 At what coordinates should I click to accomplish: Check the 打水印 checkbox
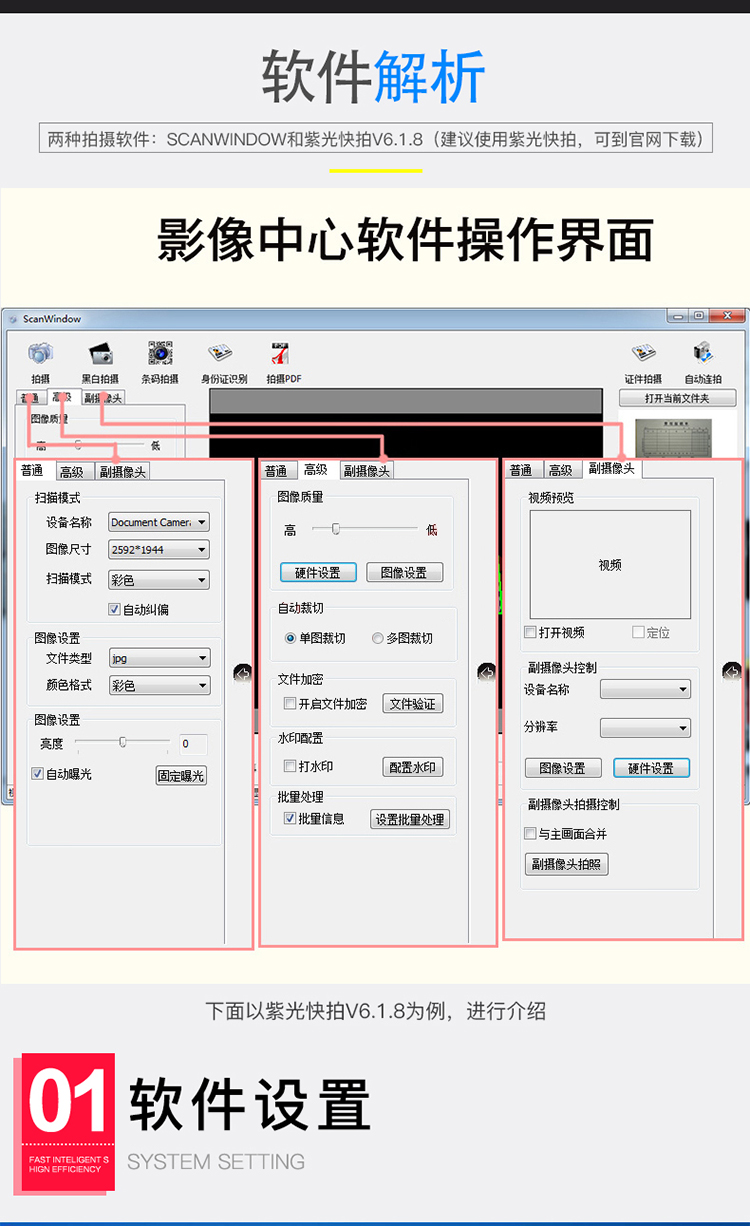290,767
